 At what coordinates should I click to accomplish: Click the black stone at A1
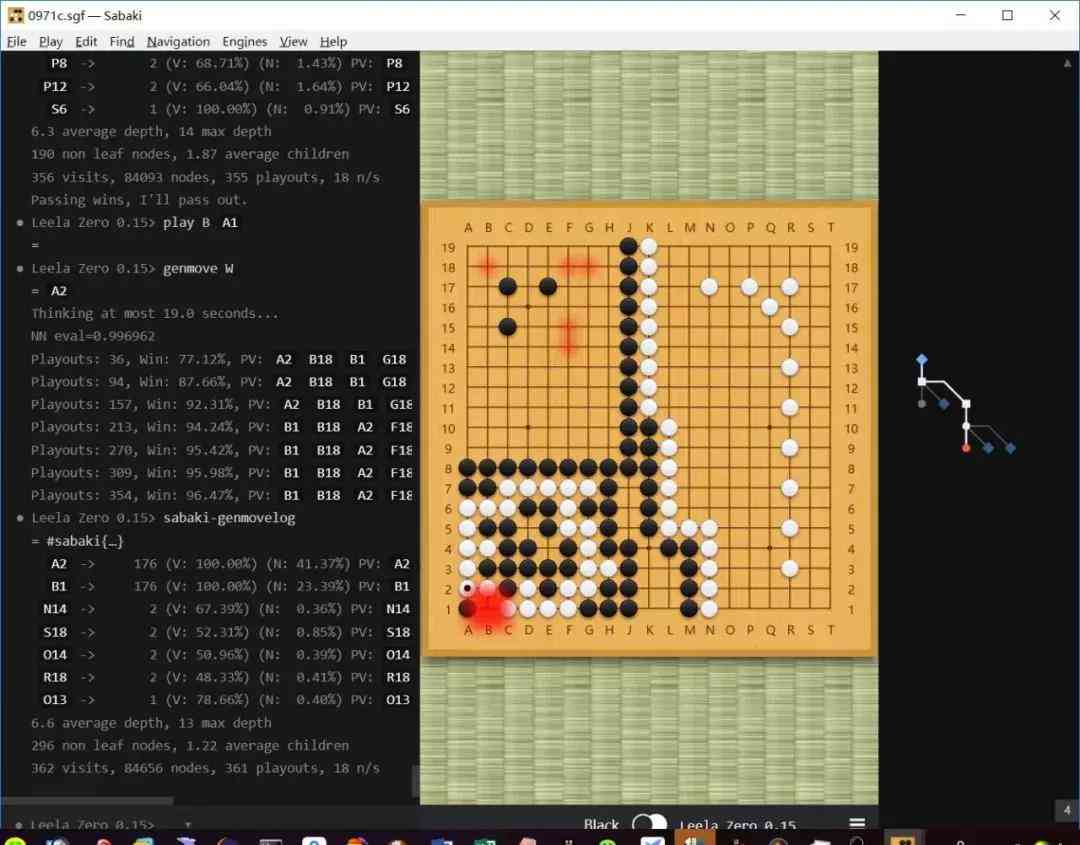(468, 609)
